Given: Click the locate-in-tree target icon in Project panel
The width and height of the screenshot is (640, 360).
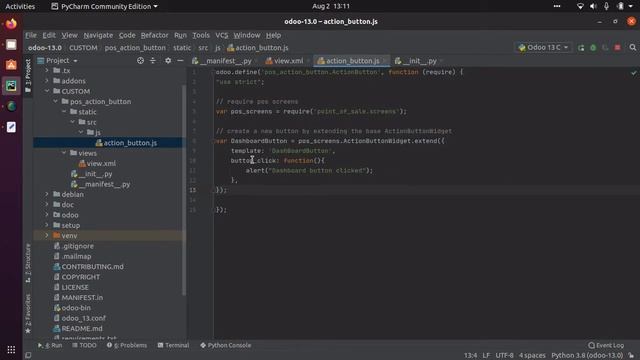Looking at the screenshot, I should coord(140,60).
